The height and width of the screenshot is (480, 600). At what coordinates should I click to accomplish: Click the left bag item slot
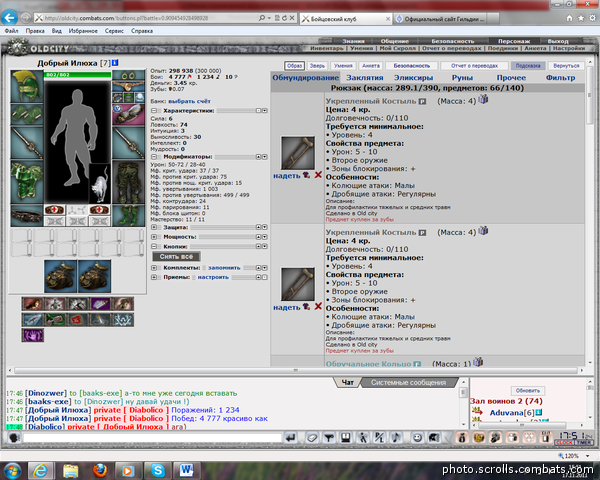(60, 276)
